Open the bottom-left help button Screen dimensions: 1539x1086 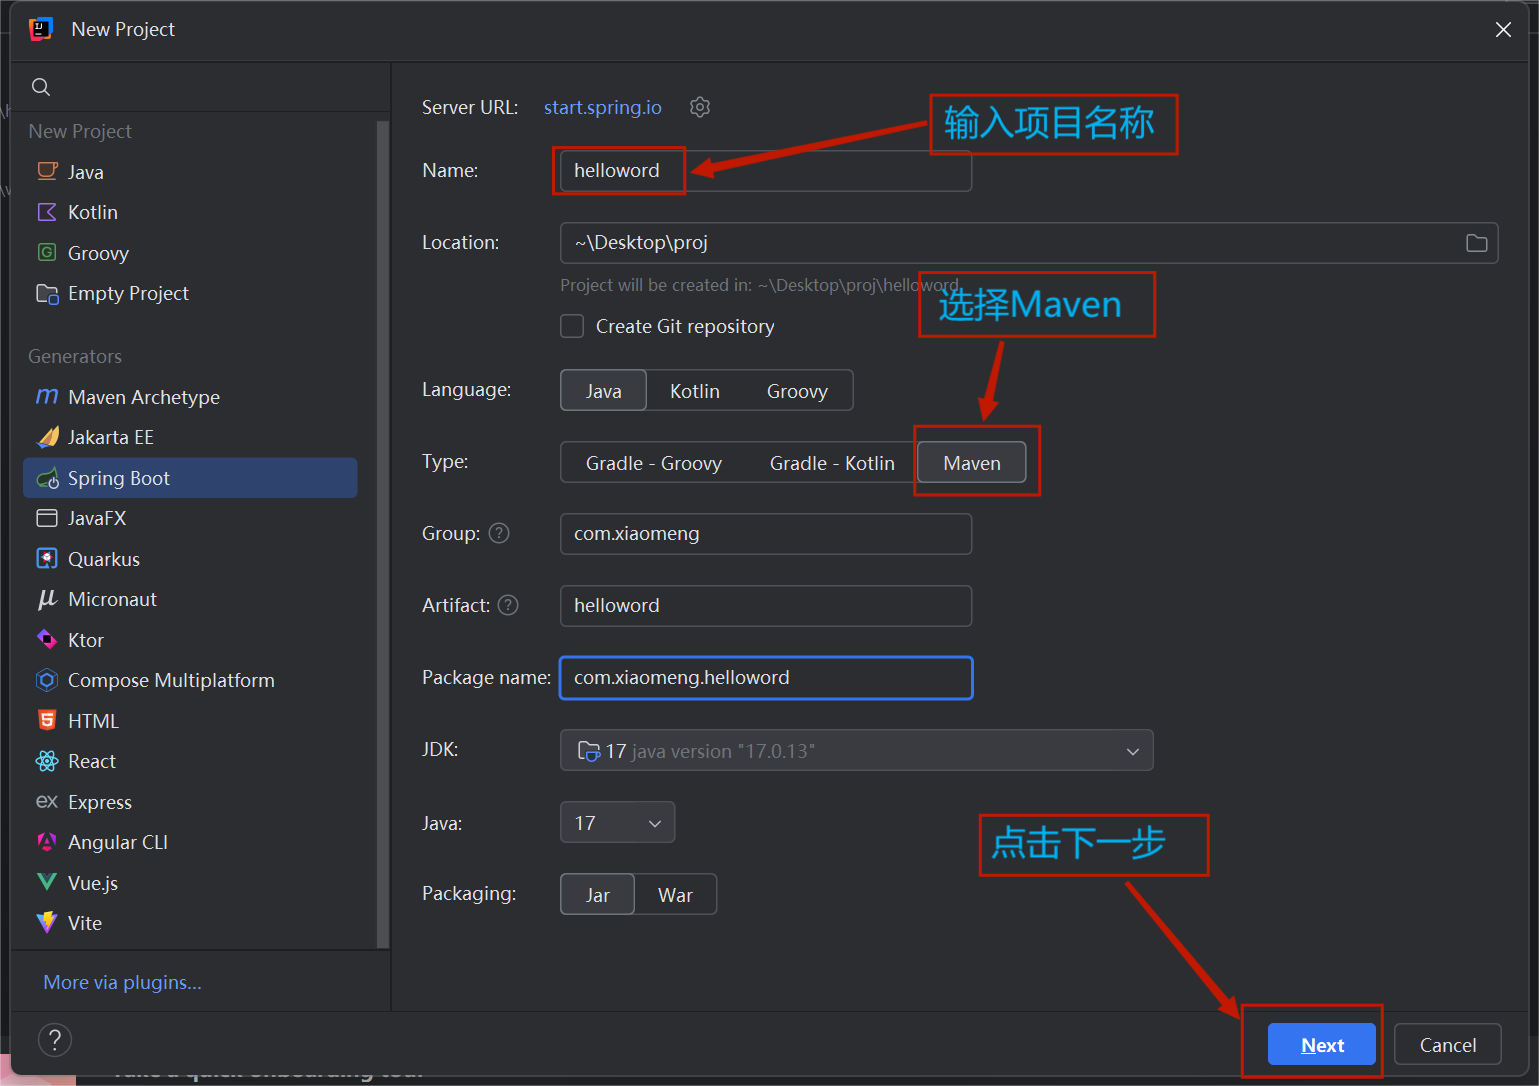(x=55, y=1040)
